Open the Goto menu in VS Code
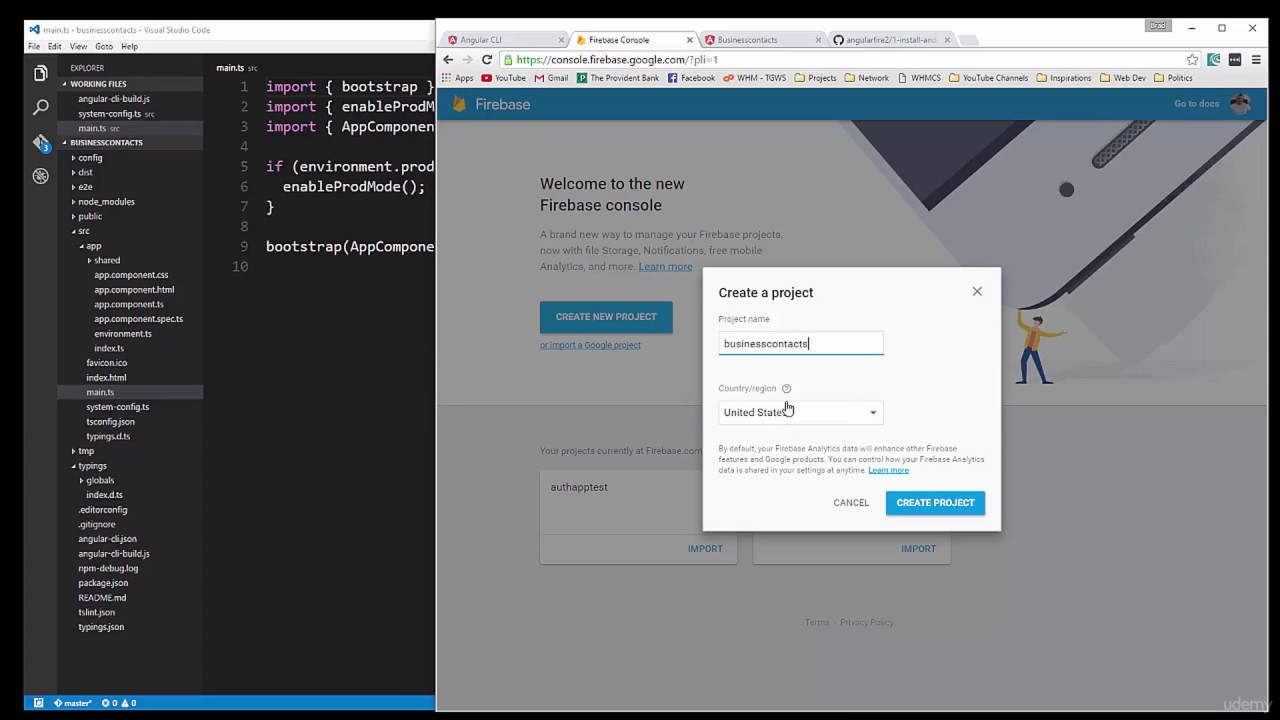This screenshot has height=720, width=1280. (104, 47)
